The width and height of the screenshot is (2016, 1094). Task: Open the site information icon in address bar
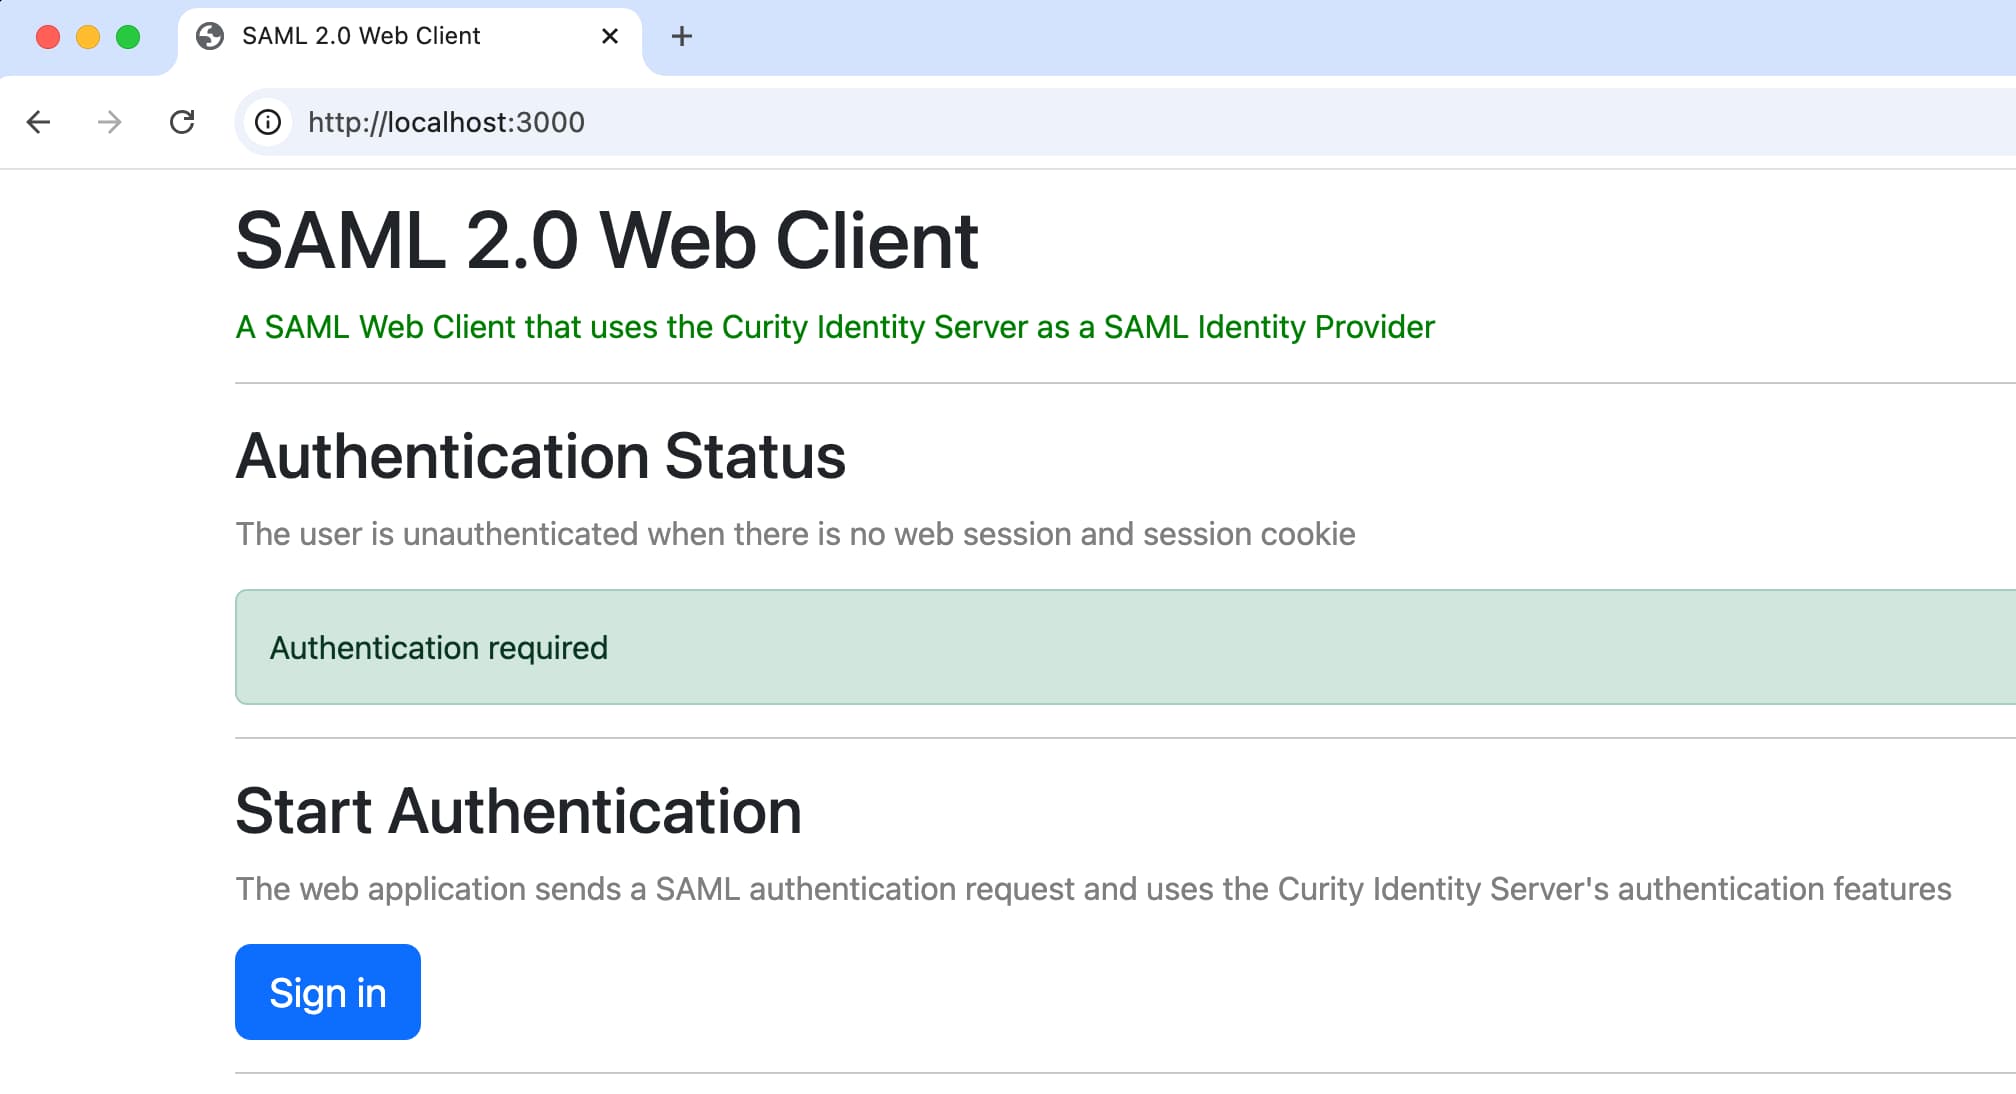coord(267,122)
